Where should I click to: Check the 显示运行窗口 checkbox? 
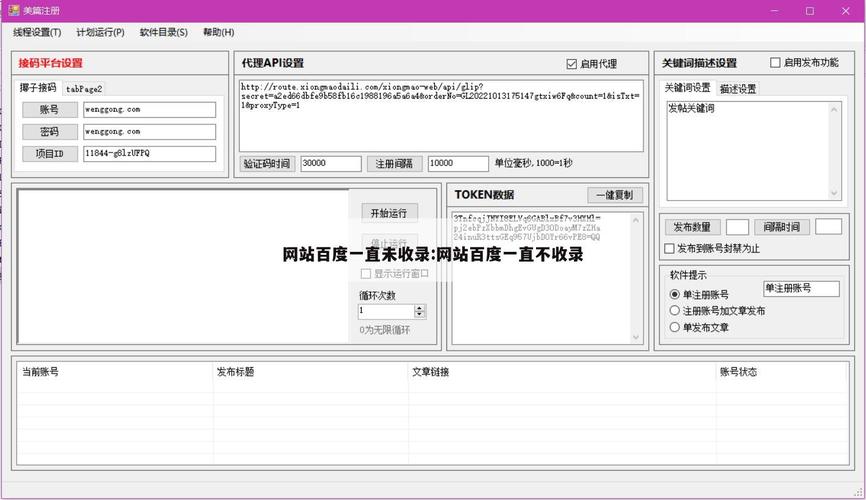(x=365, y=273)
